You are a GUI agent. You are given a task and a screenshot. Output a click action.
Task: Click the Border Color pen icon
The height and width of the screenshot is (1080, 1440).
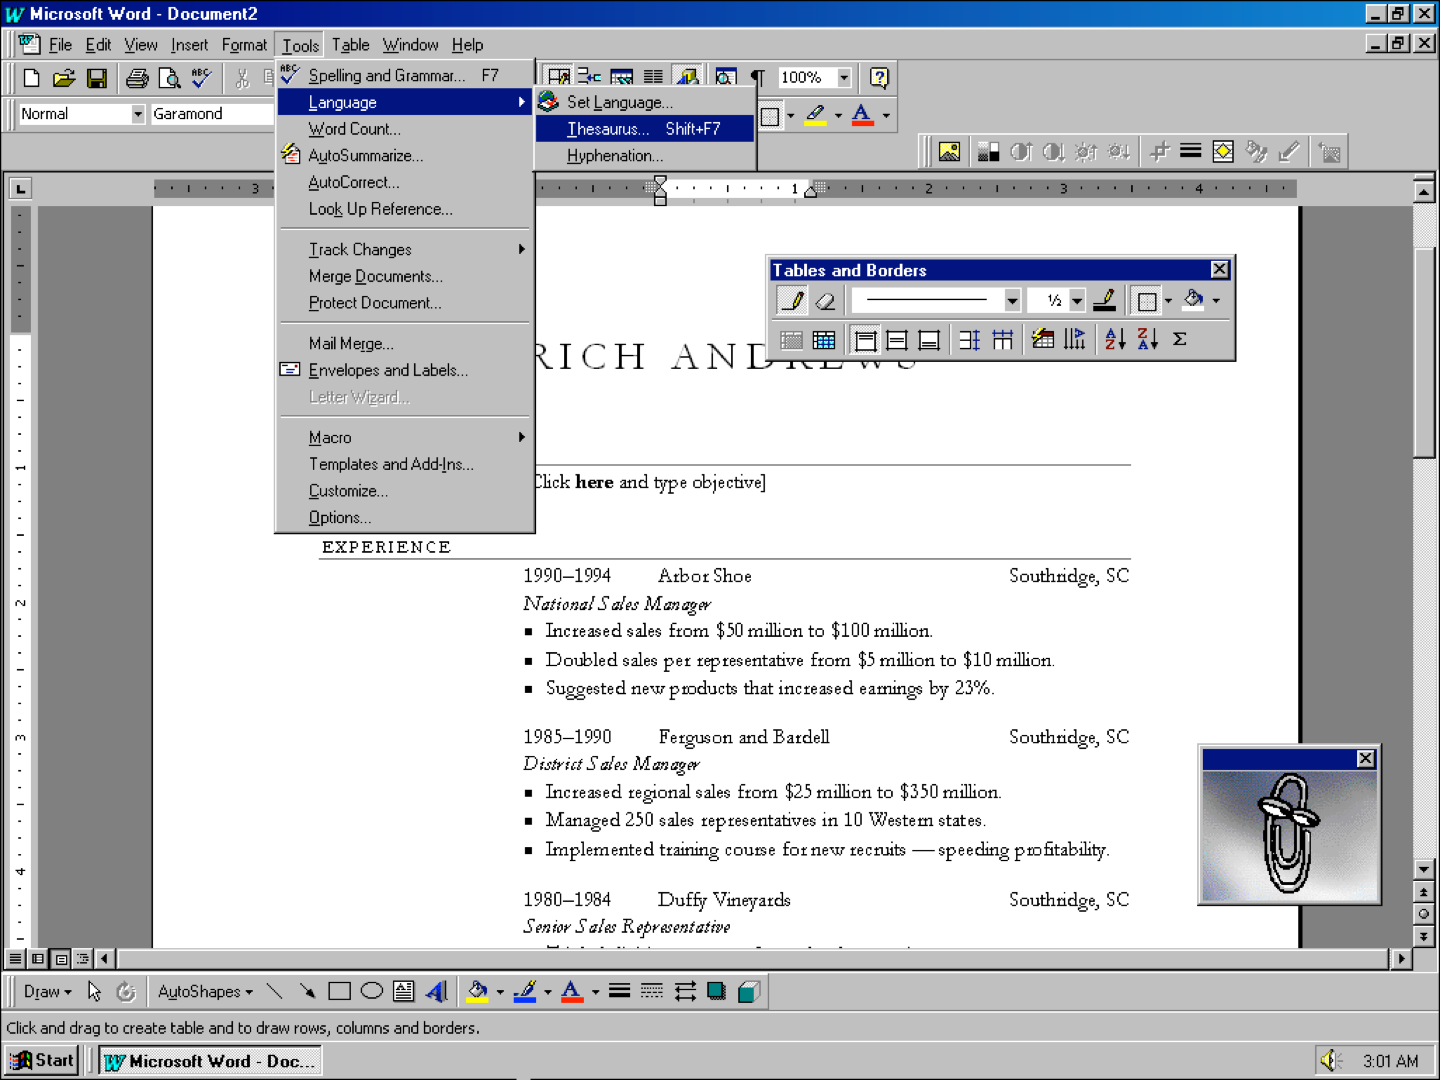click(1104, 300)
